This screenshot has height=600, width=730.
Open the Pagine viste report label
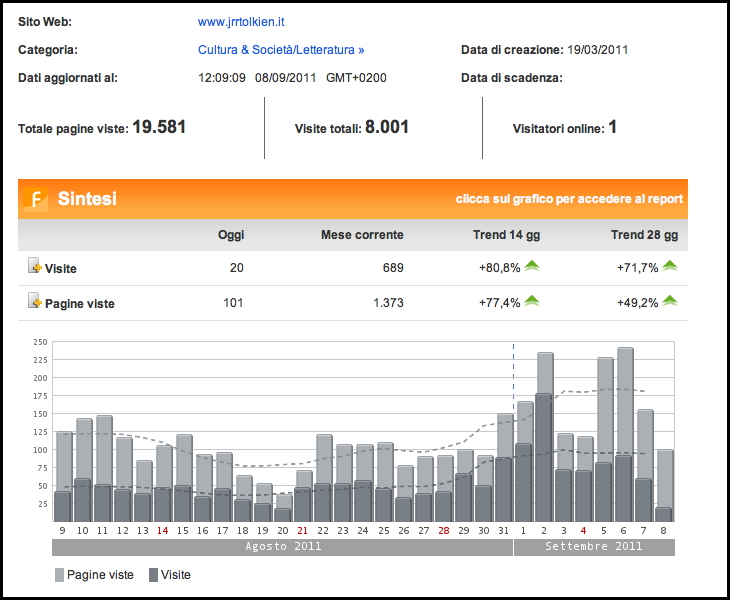79,303
